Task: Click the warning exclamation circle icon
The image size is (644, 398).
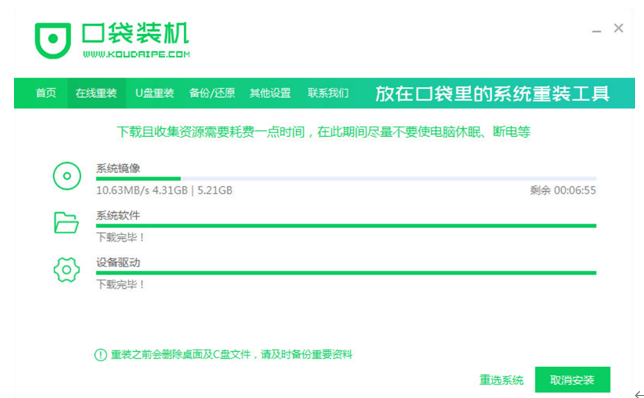Action: [100, 354]
